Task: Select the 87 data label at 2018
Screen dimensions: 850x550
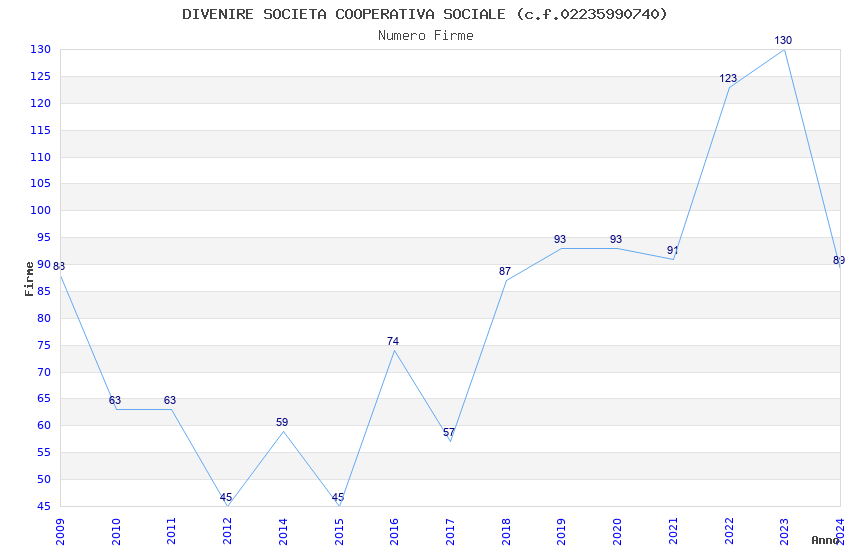Action: tap(505, 271)
